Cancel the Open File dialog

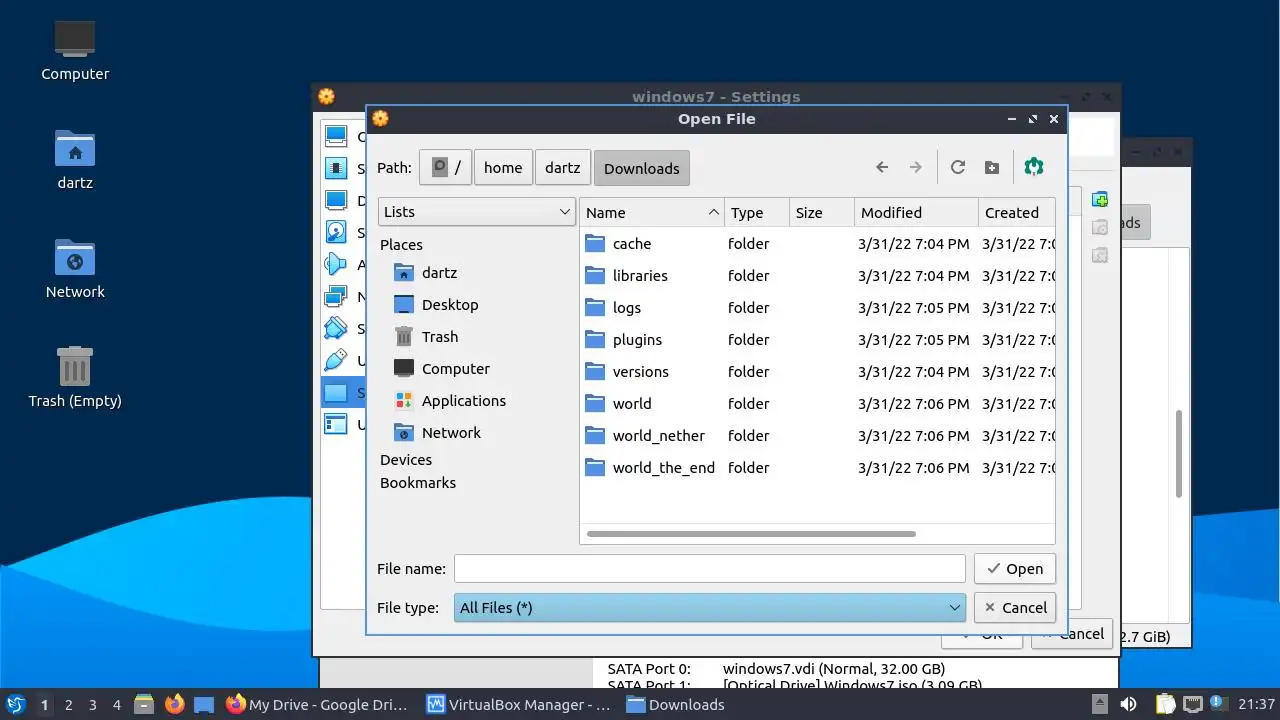(1014, 607)
